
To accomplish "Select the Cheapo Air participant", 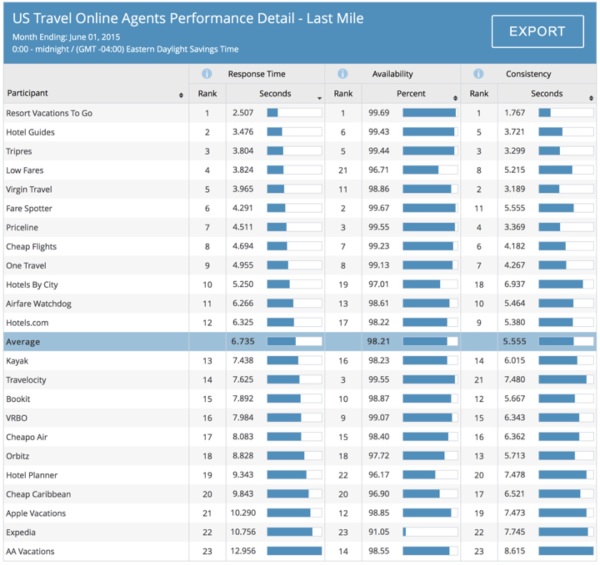I will tap(26, 437).
